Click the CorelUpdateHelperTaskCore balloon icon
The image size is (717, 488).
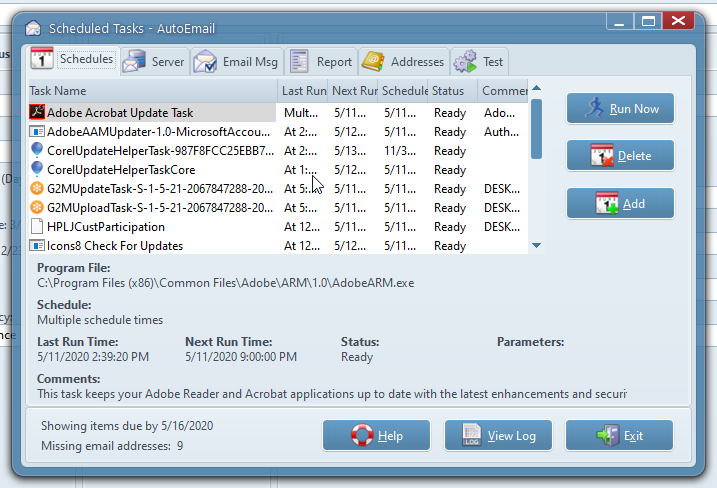[37, 170]
